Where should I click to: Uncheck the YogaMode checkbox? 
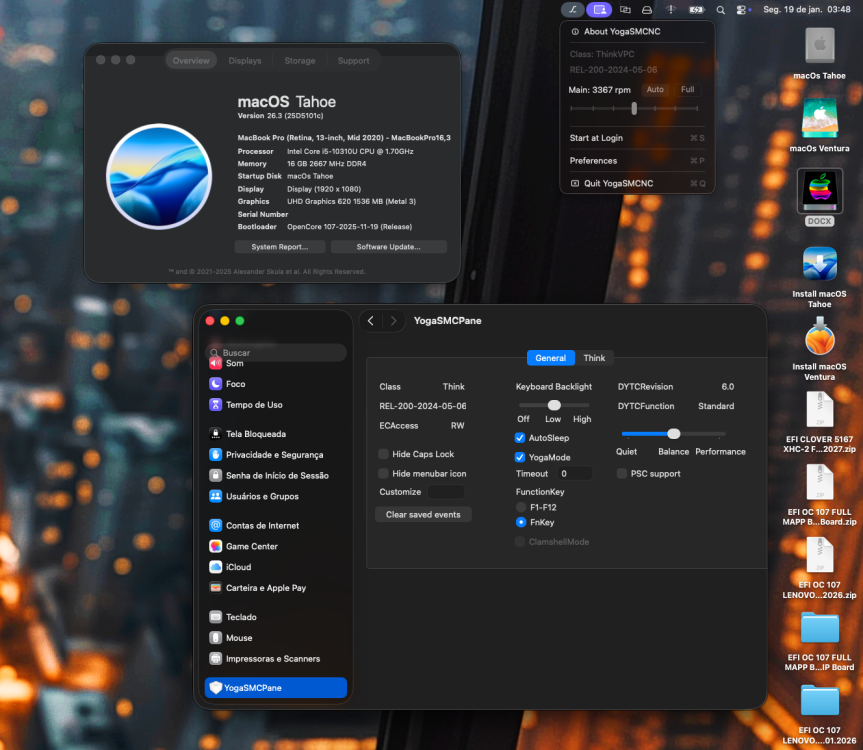(520, 457)
